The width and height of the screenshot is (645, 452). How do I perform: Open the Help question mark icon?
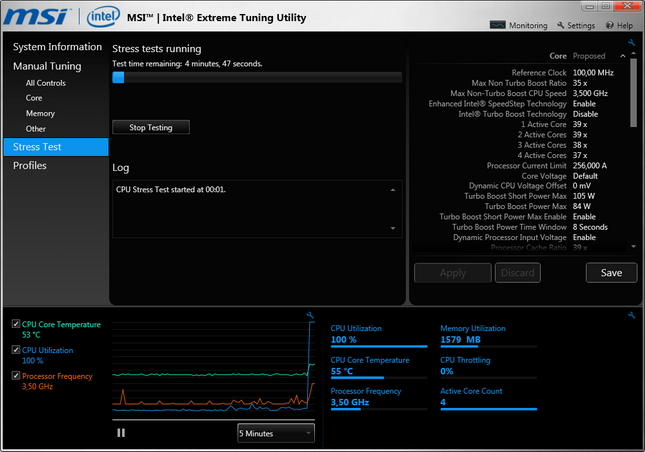pyautogui.click(x=610, y=25)
